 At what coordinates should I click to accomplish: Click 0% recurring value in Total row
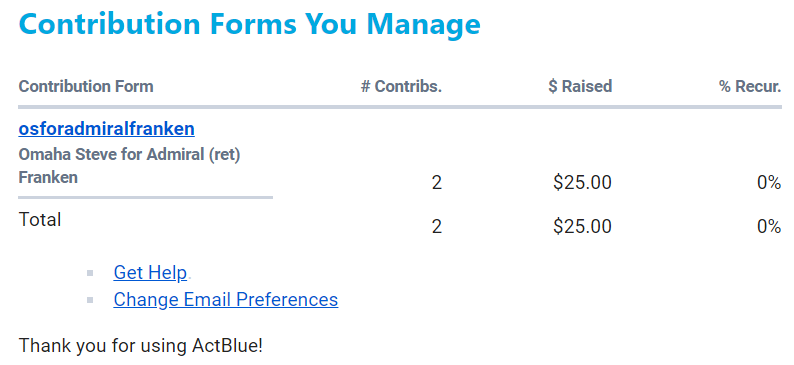tap(769, 227)
